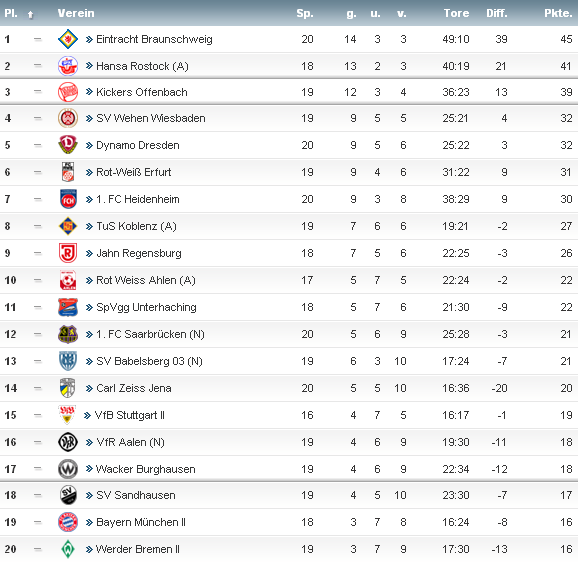This screenshot has width=578, height=562.
Task: Open the TuS Koblenz (A) link
Action: pyautogui.click(x=136, y=226)
